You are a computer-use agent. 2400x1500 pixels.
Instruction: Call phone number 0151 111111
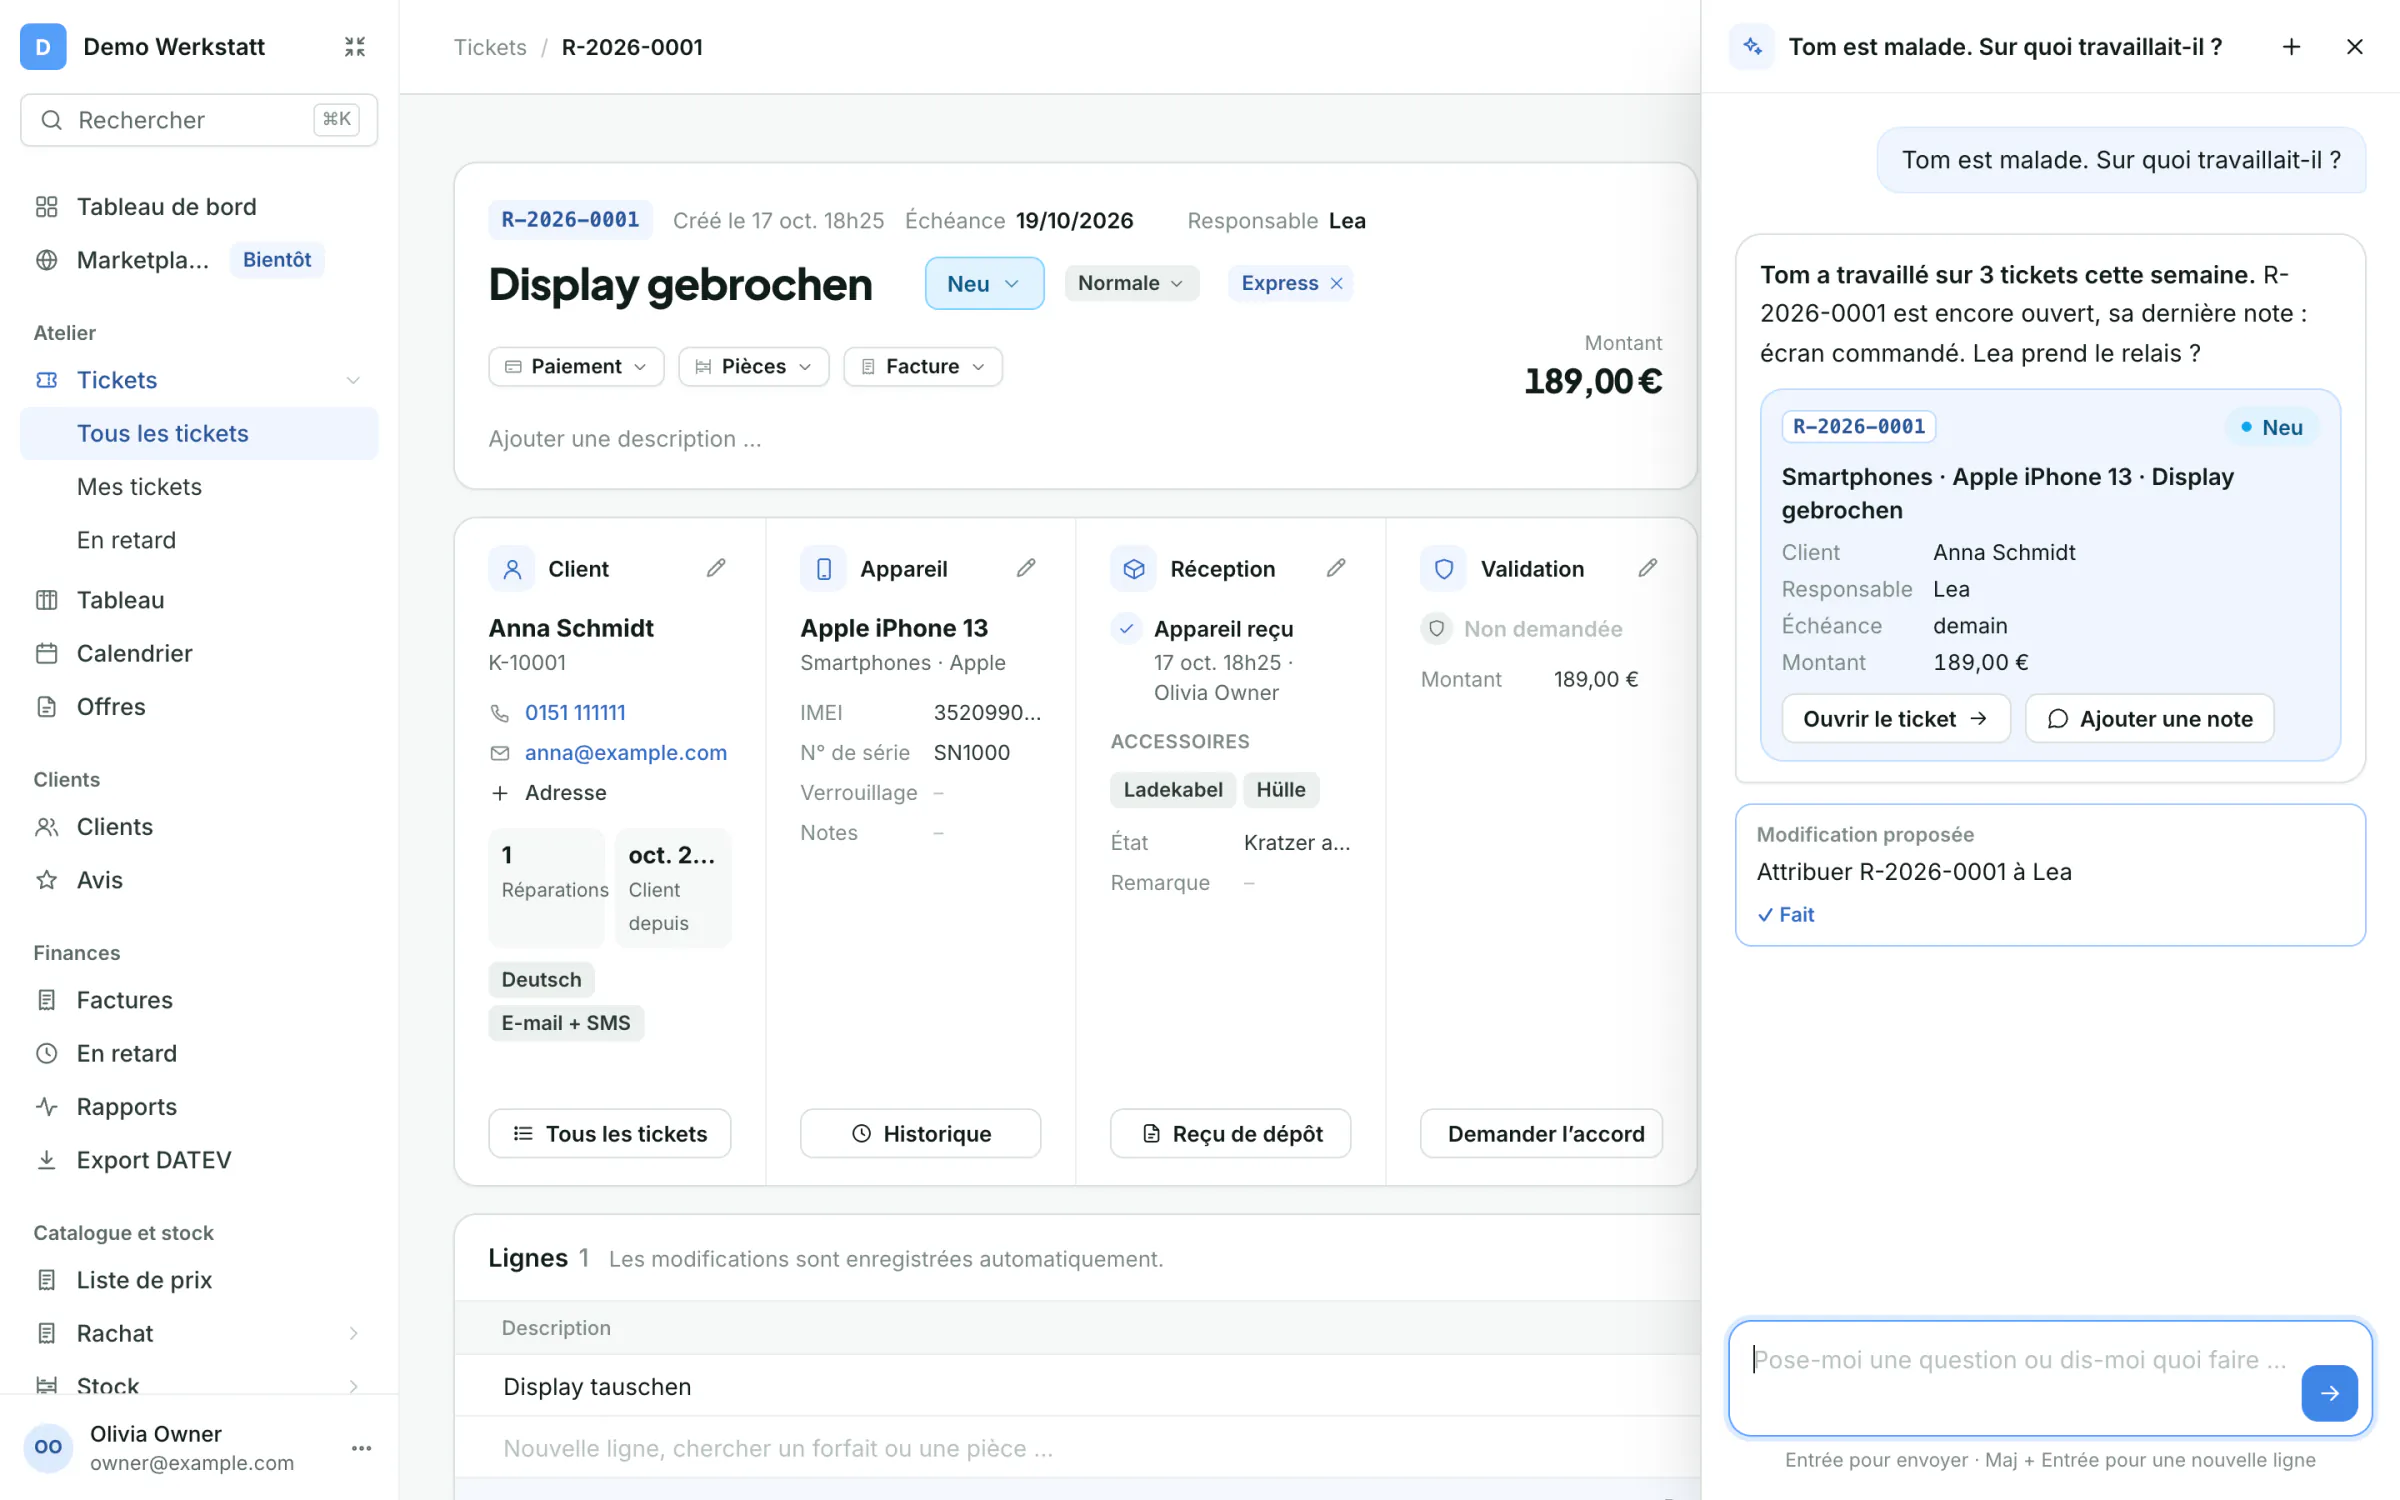point(575,712)
